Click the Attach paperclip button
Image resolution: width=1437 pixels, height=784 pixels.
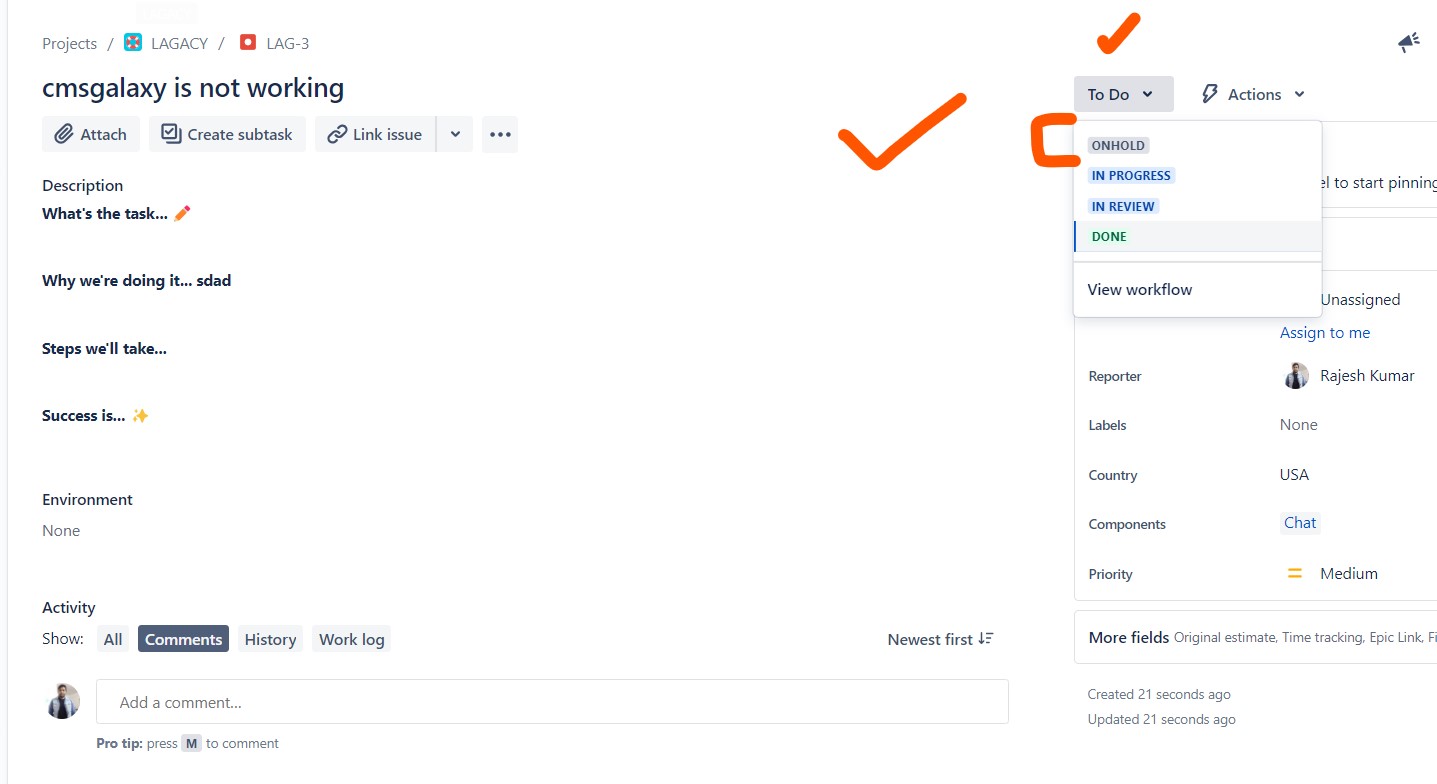[x=90, y=135]
